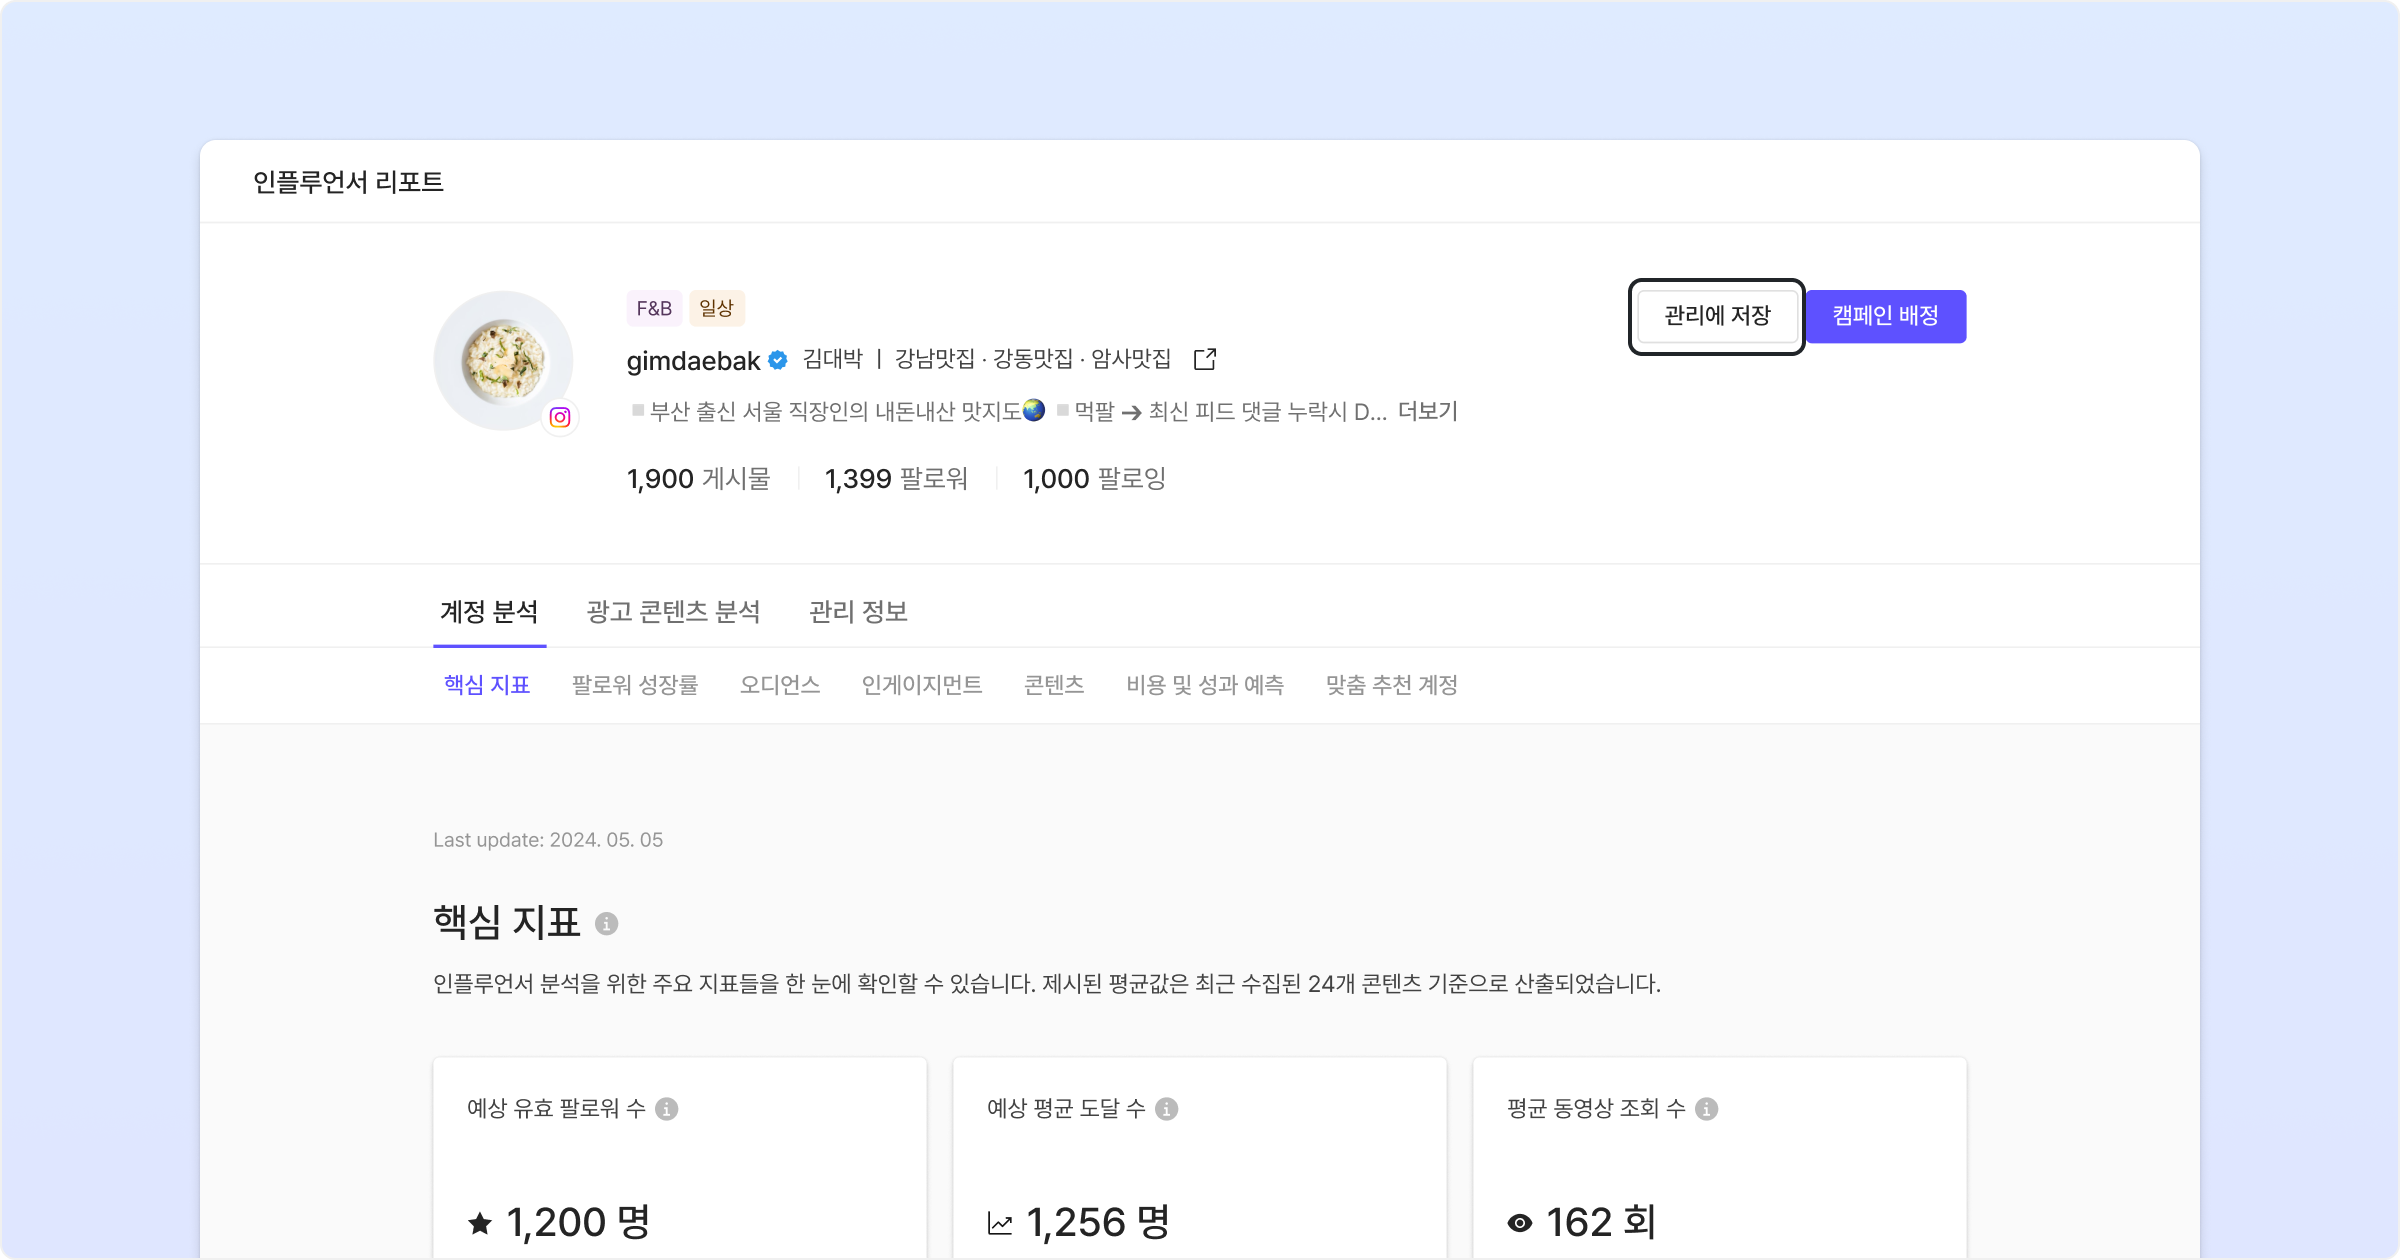
Task: Open 비용 및 성과 예측 sub-tab
Action: click(1205, 685)
